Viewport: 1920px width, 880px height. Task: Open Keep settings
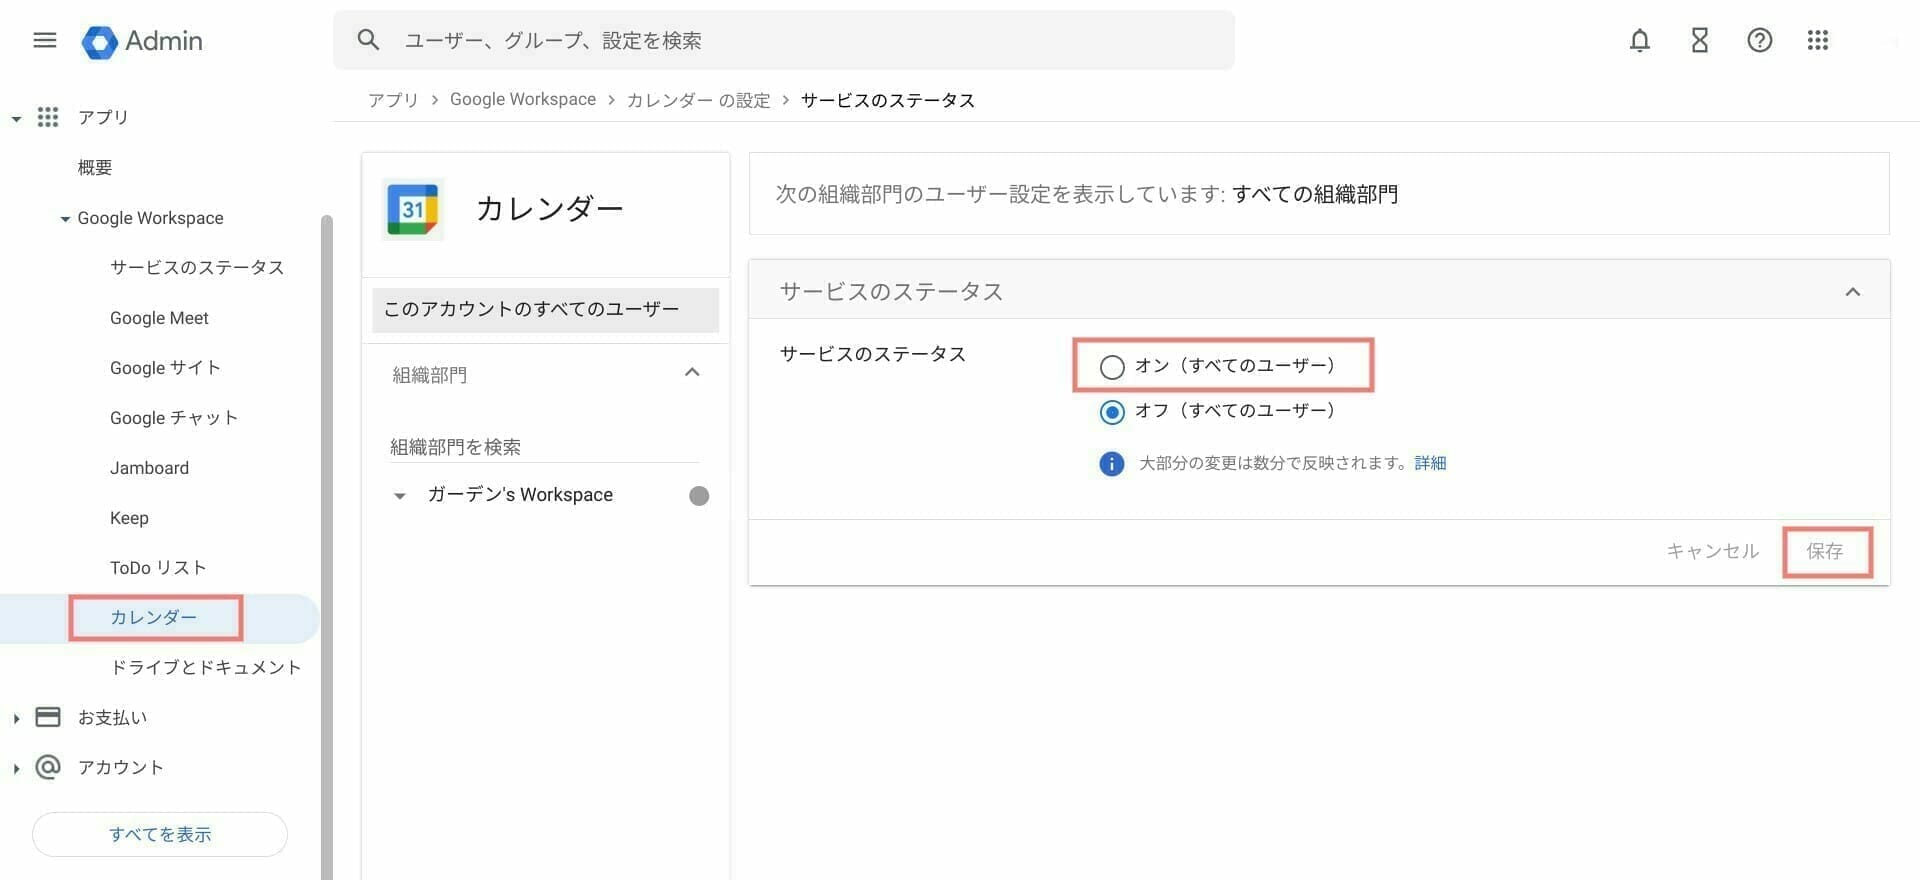click(x=129, y=518)
